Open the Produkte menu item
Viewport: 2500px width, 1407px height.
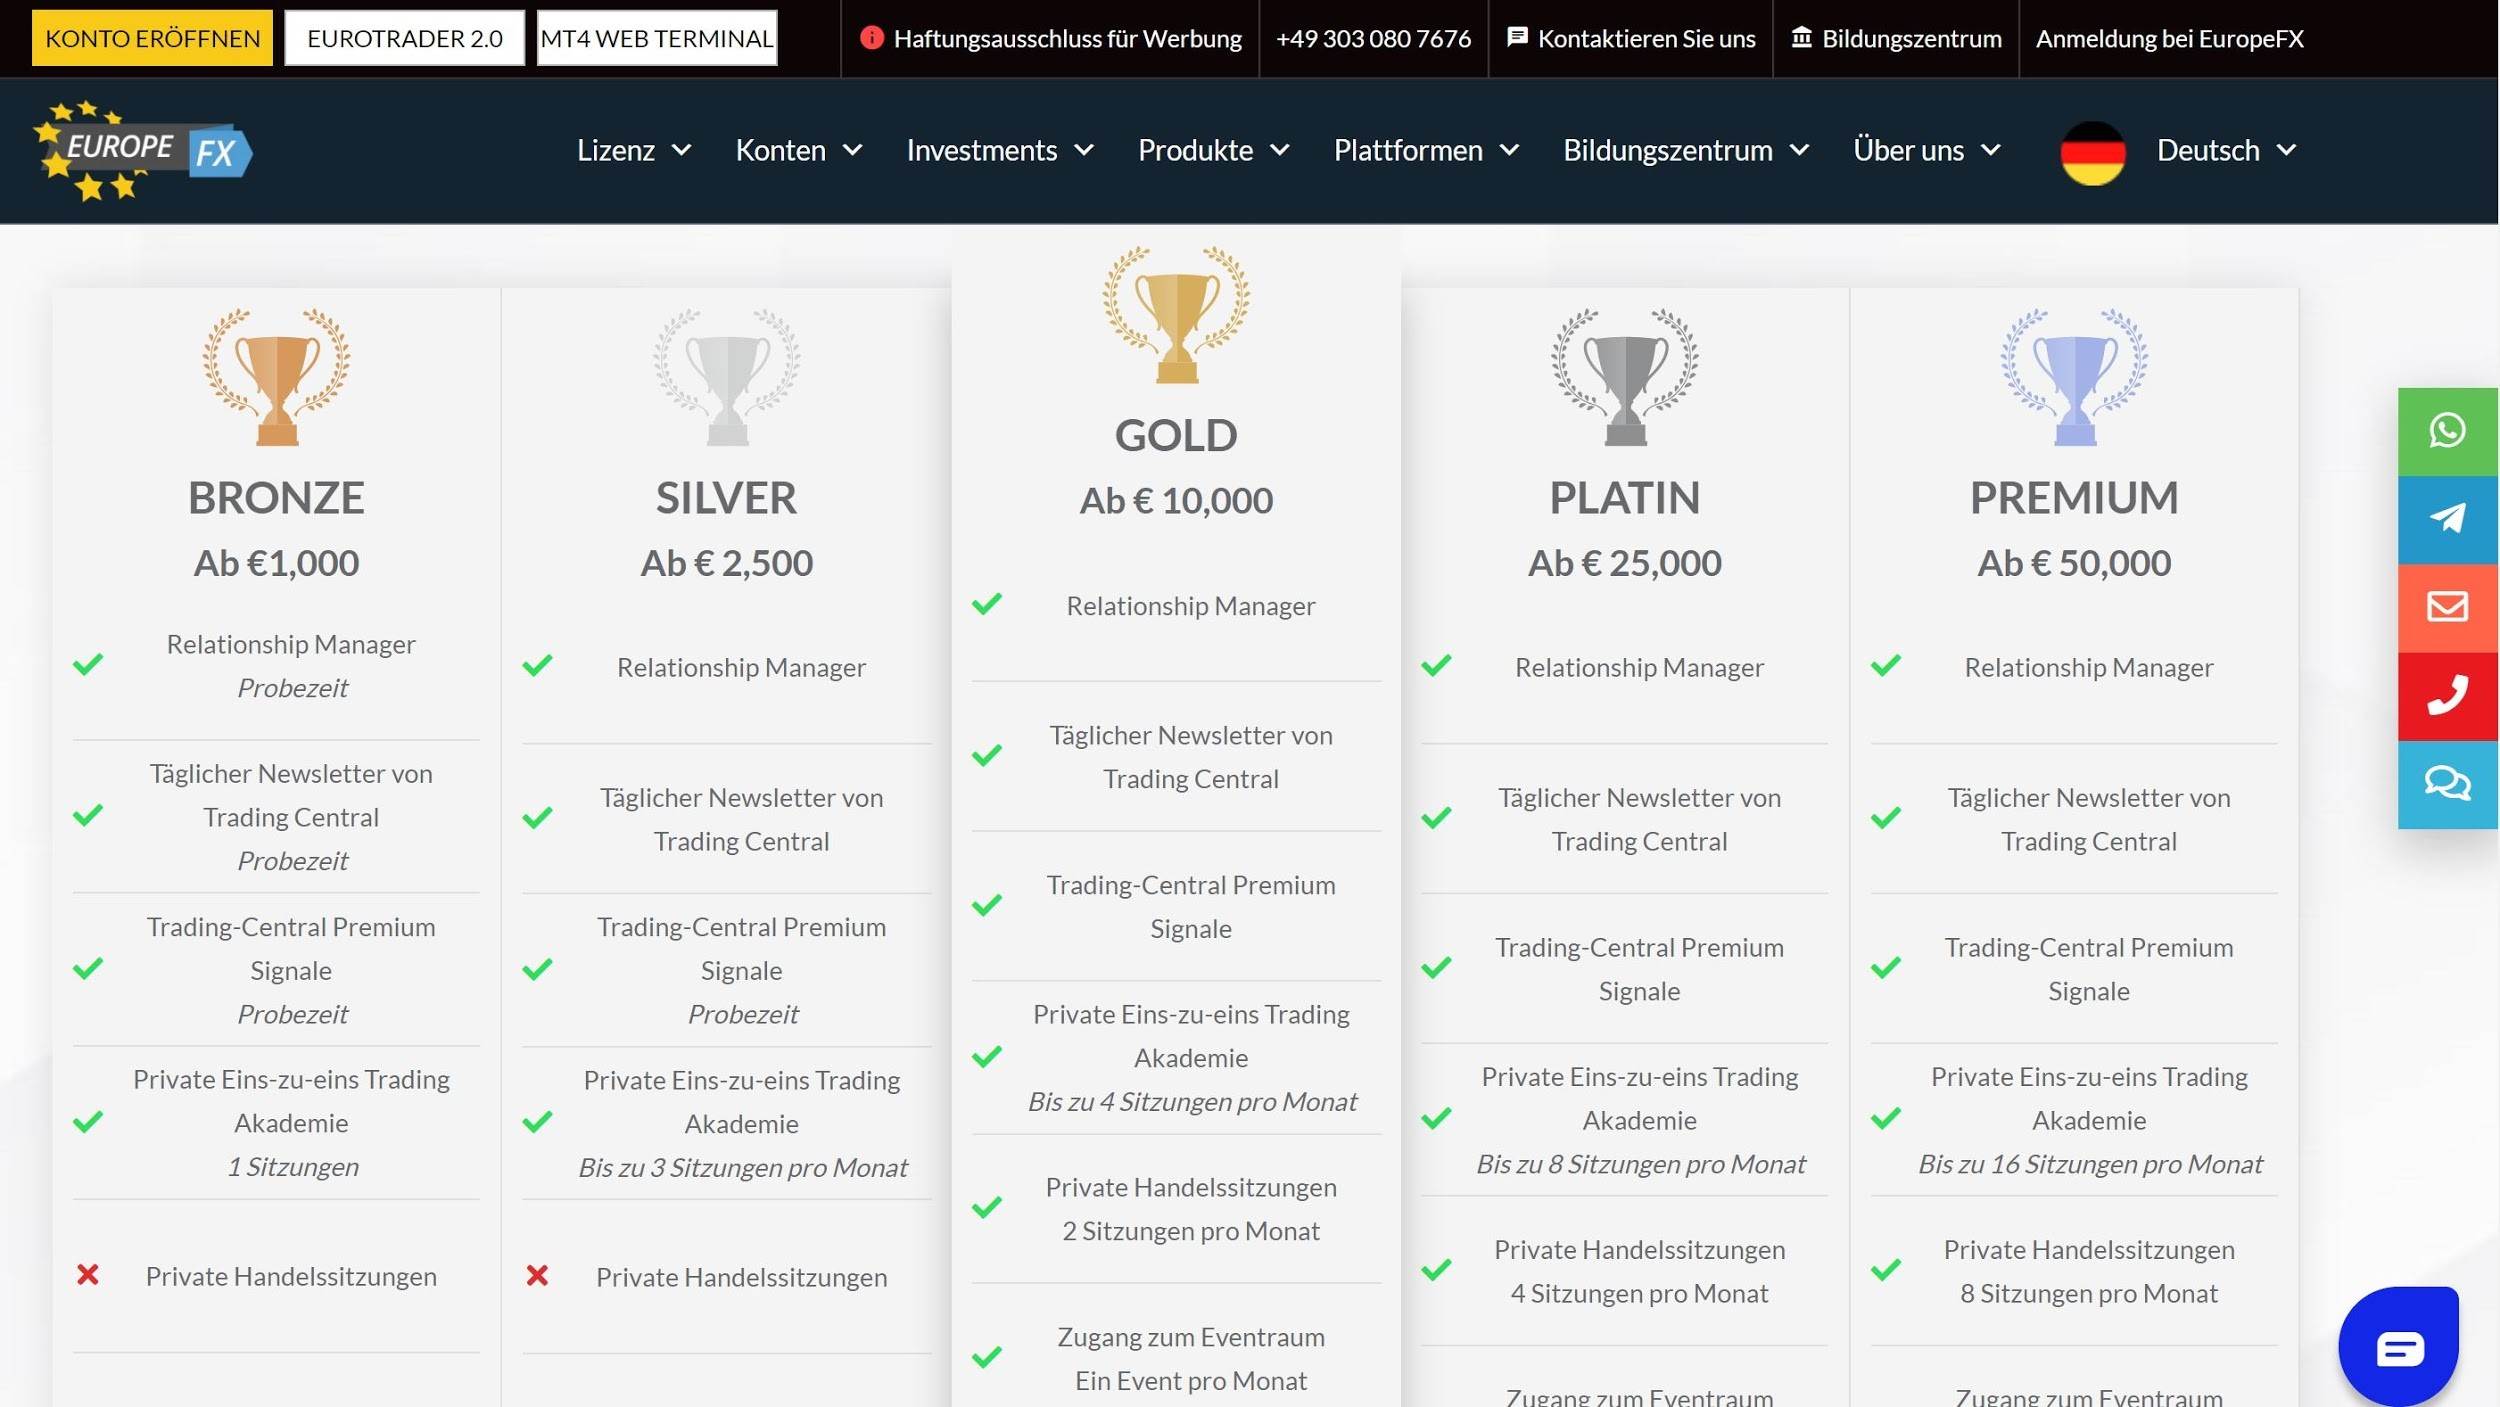(1213, 151)
